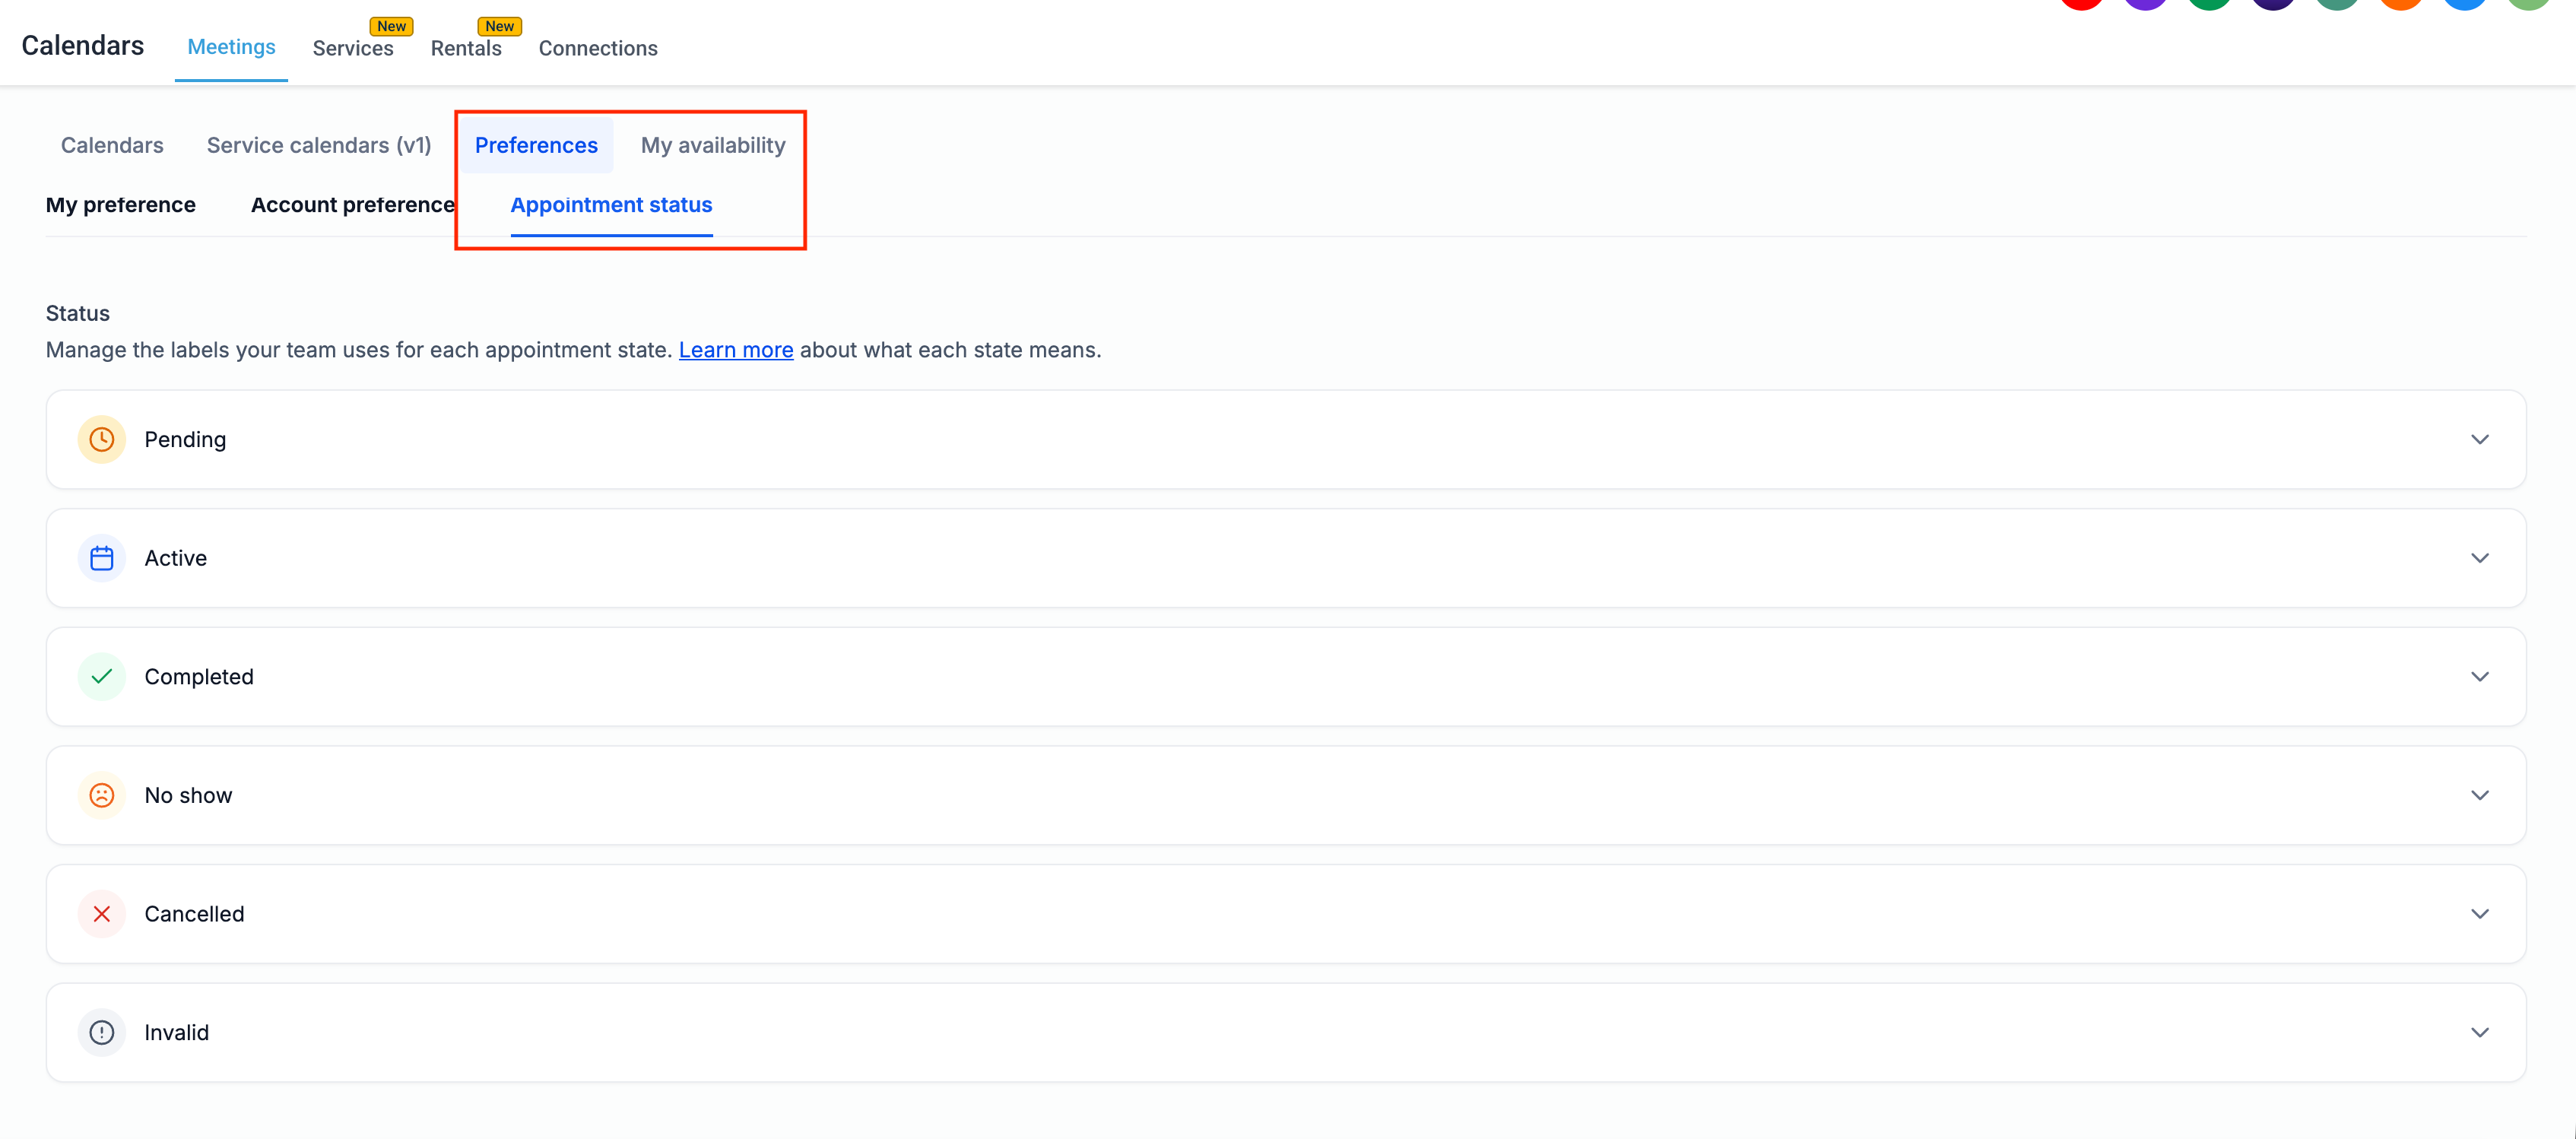Click the Active label text
The height and width of the screenshot is (1139, 2576).
coord(175,558)
